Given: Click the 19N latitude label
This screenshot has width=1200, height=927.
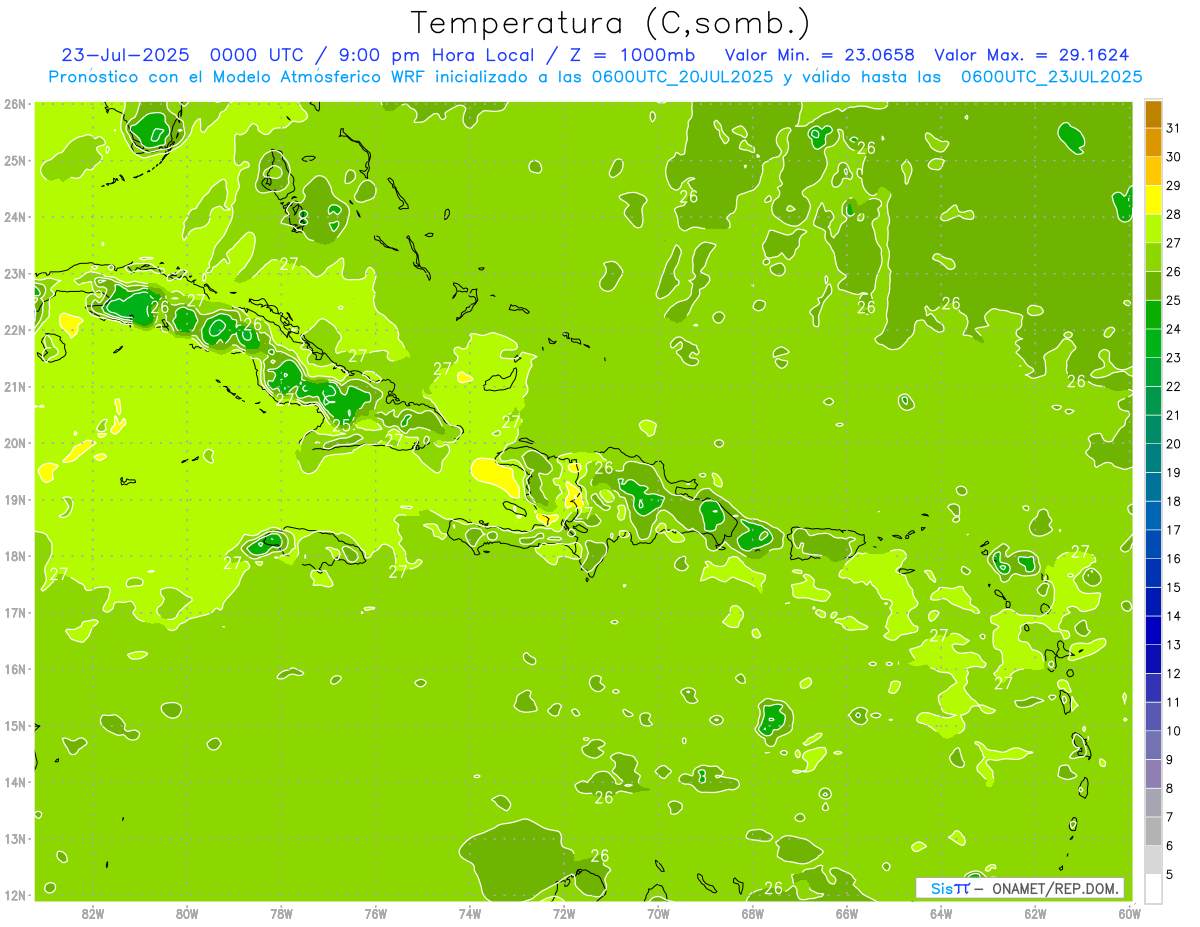Looking at the screenshot, I should pos(14,499).
